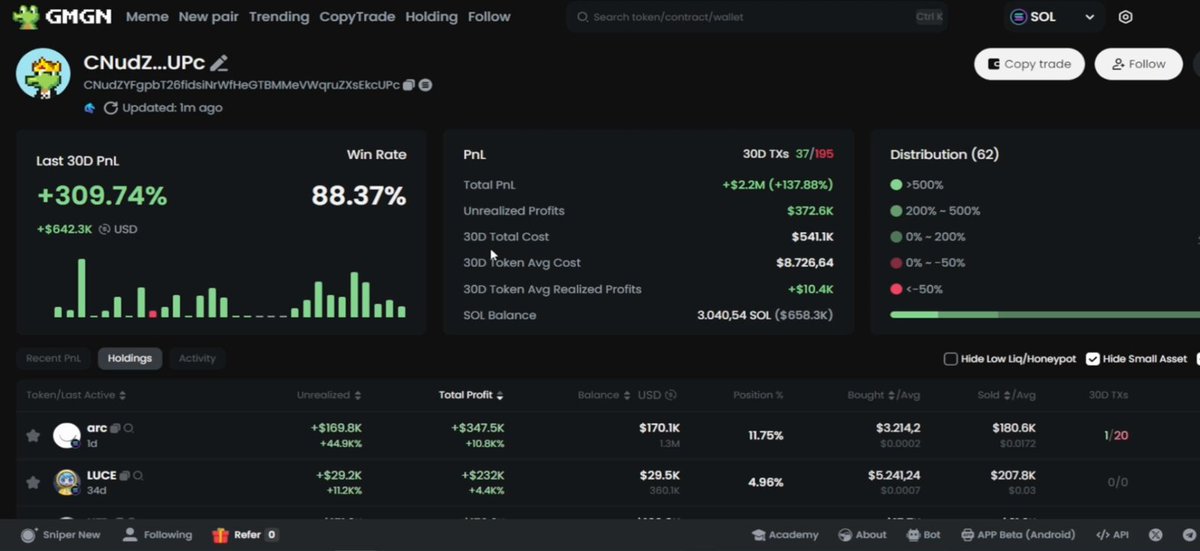The height and width of the screenshot is (551, 1200).
Task: Refresh wallet data via Updated icon
Action: pyautogui.click(x=110, y=108)
